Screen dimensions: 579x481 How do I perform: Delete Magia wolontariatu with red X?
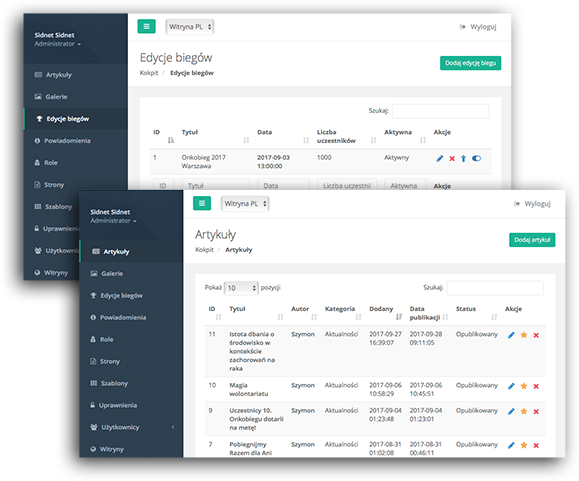coord(536,386)
